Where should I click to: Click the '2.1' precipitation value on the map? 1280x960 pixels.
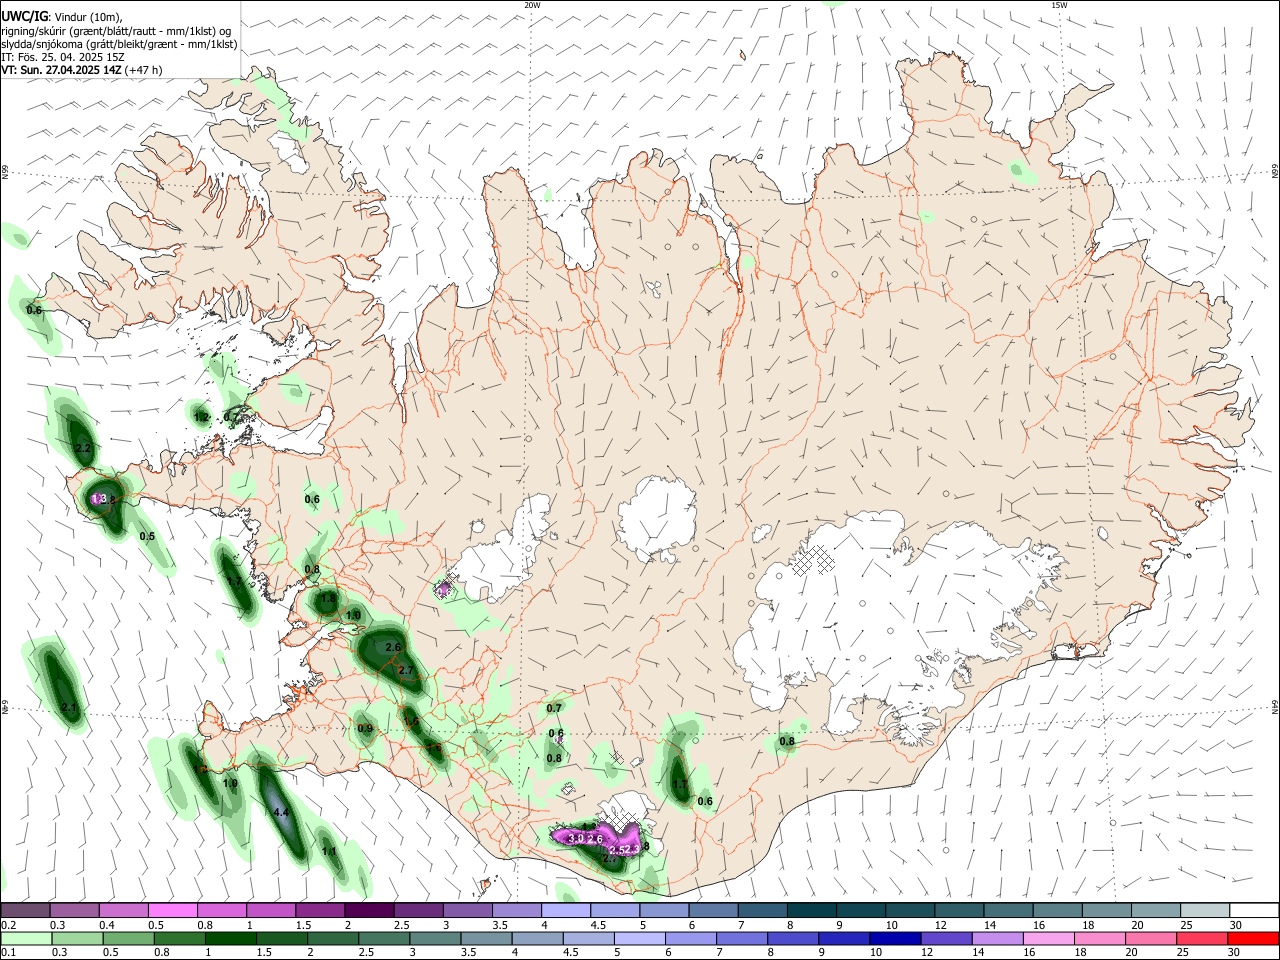69,708
